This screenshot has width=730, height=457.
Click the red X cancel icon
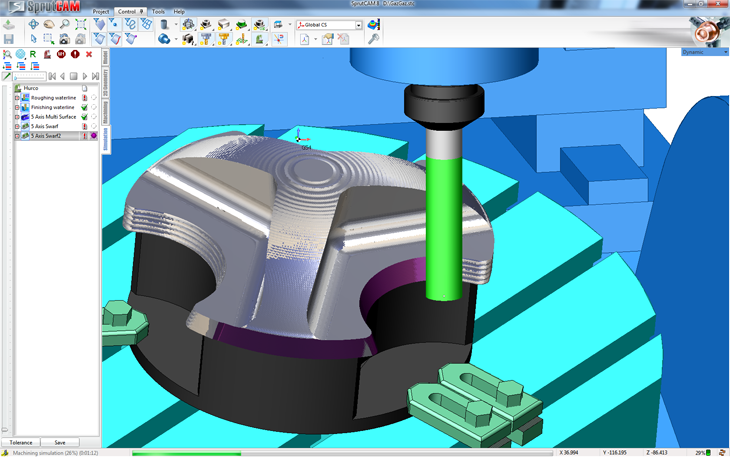pos(89,54)
